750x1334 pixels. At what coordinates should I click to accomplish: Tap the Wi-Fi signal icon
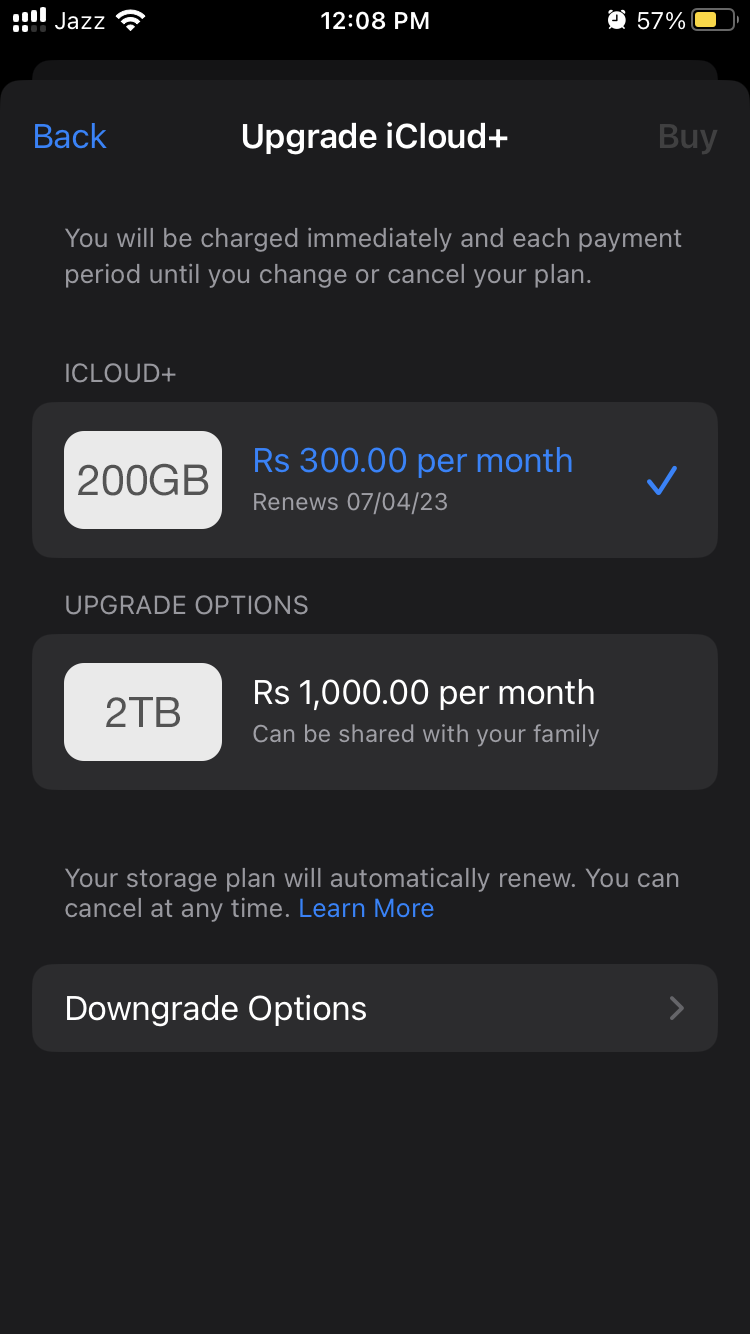coord(130,20)
